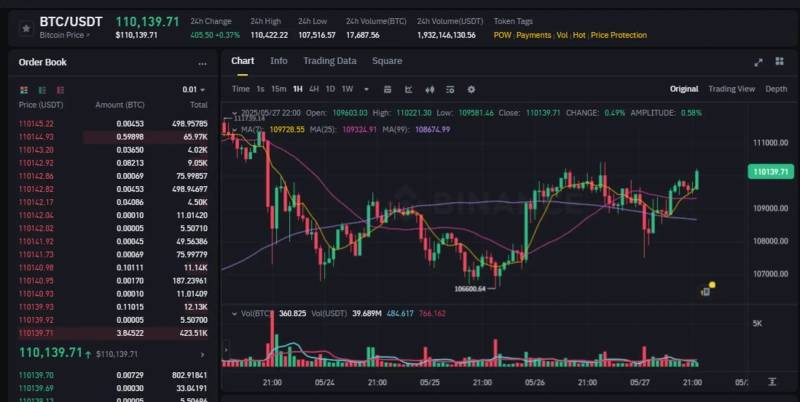The height and width of the screenshot is (402, 800).
Task: Open the Order Book three-dot menu
Action: 202,62
